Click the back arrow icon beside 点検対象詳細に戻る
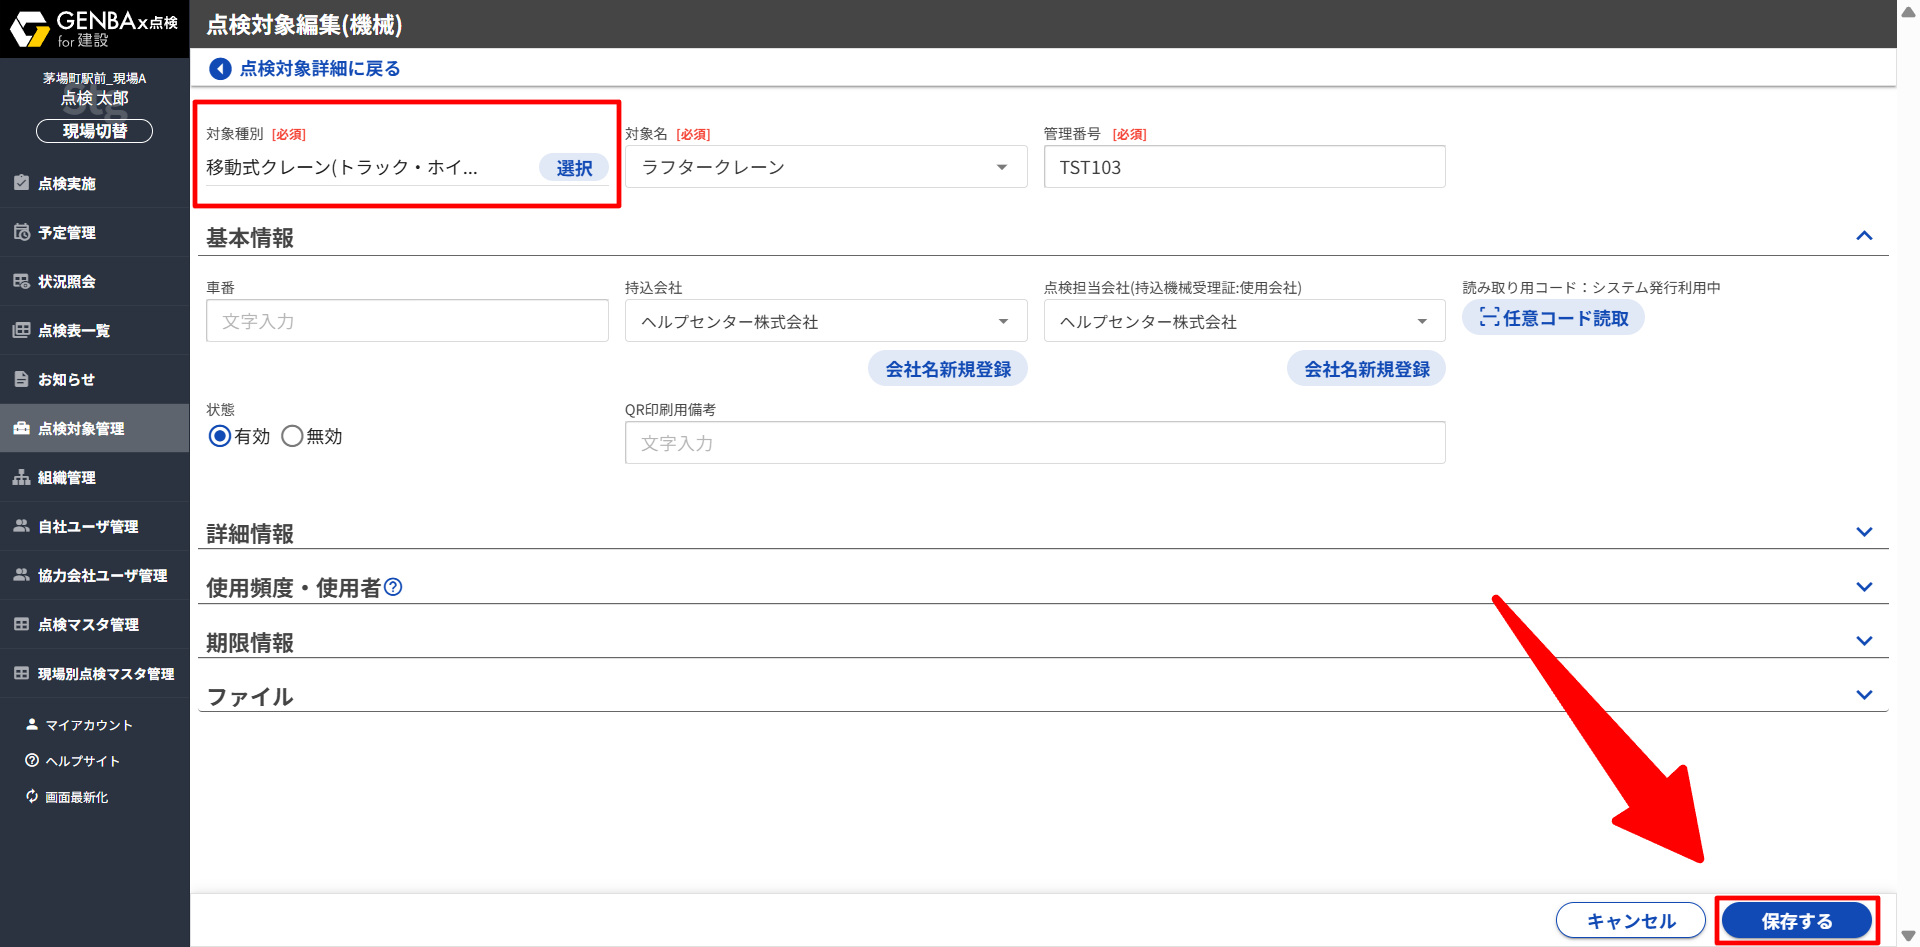Image resolution: width=1920 pixels, height=947 pixels. point(220,69)
